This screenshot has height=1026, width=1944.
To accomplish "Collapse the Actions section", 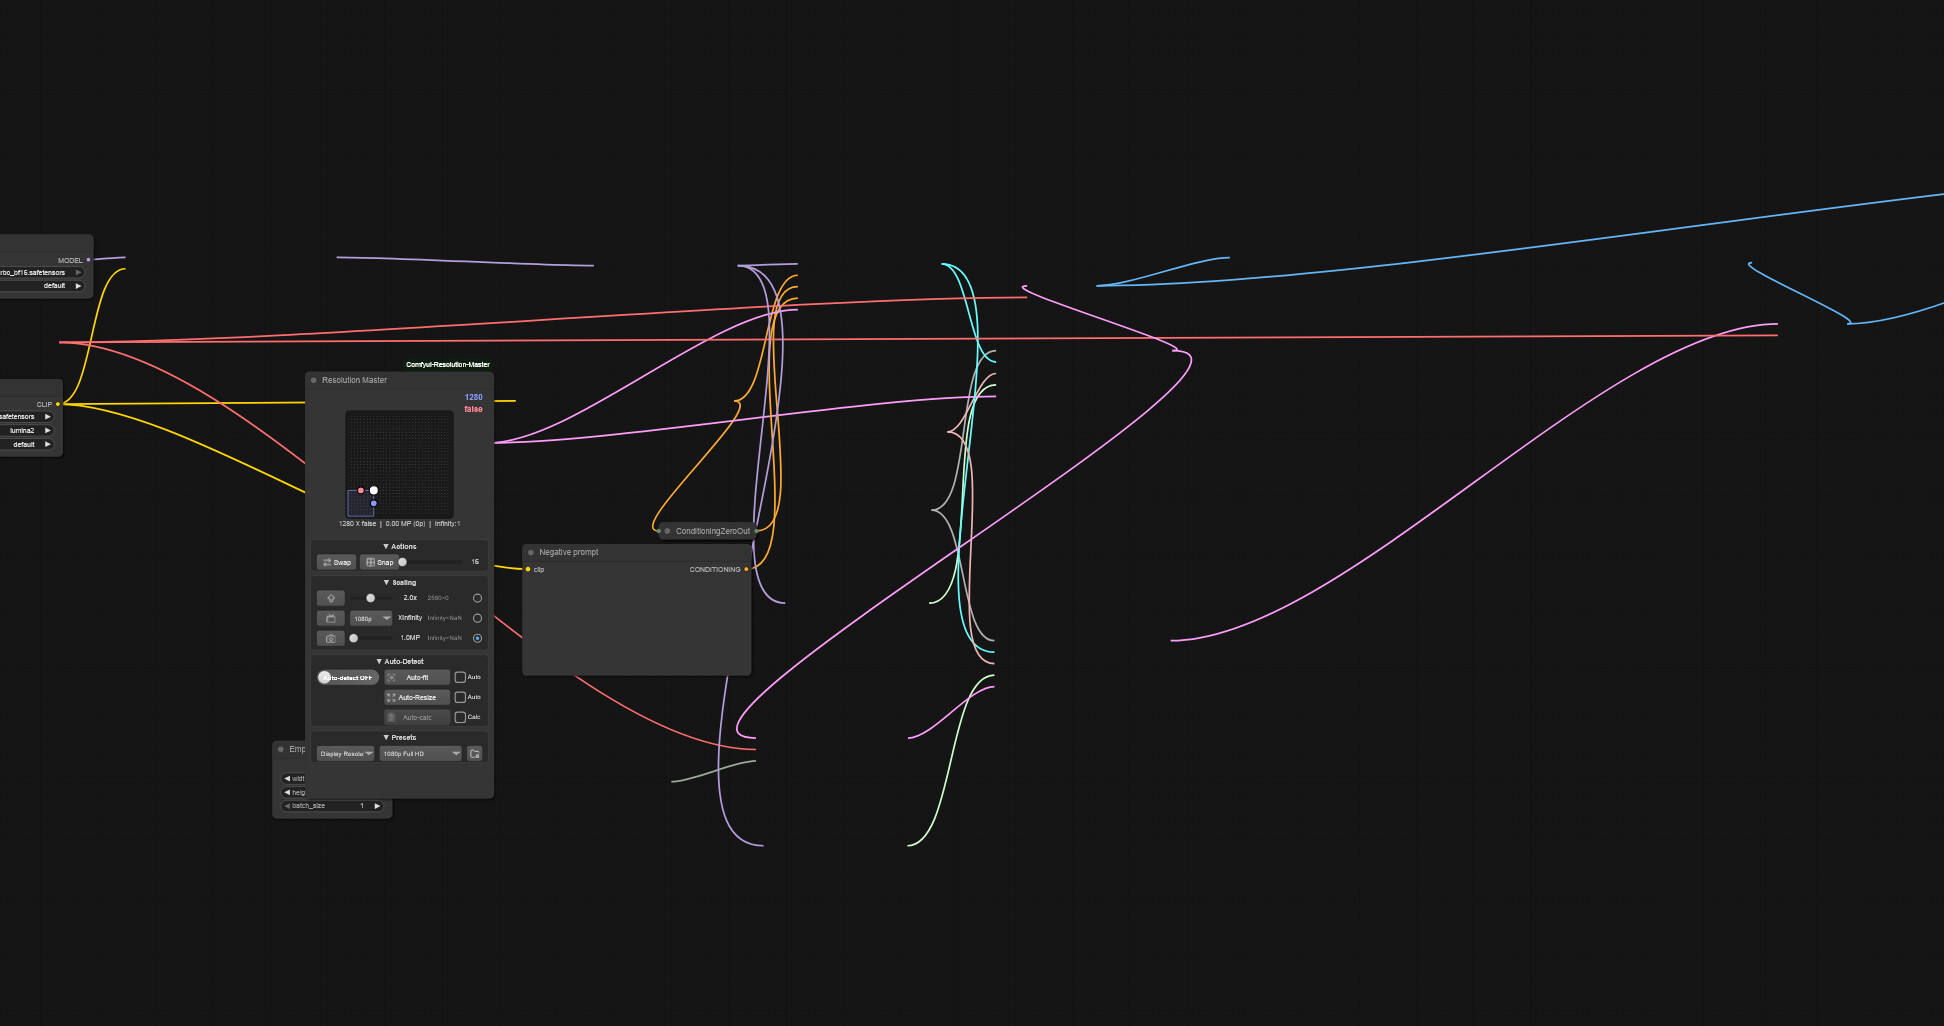I will click(x=400, y=547).
